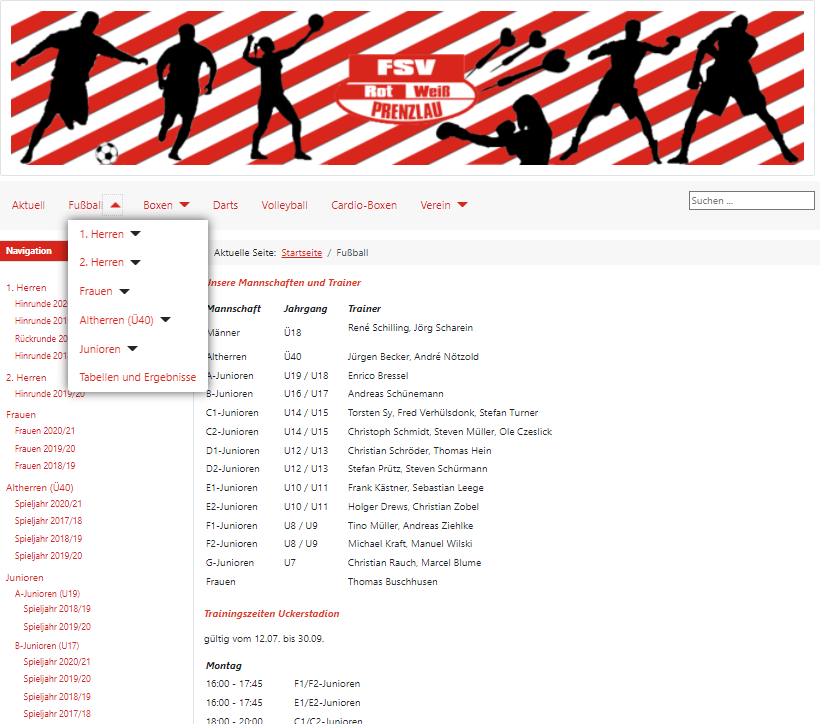Expand the Boxen dropdown arrow
Viewport: 827px width, 724px height.
[x=184, y=205]
